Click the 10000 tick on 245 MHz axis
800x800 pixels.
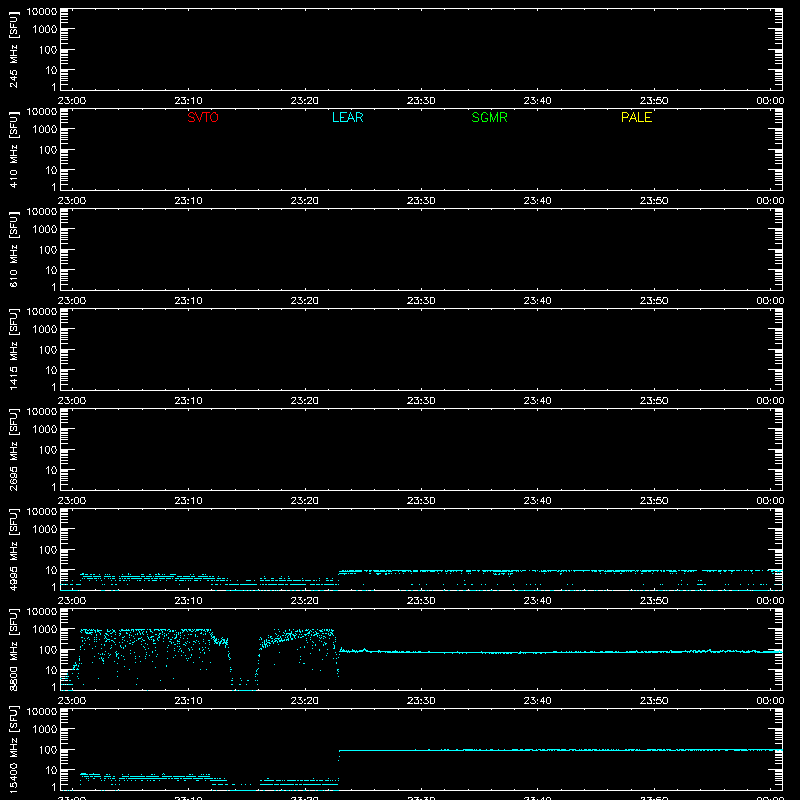(42, 11)
